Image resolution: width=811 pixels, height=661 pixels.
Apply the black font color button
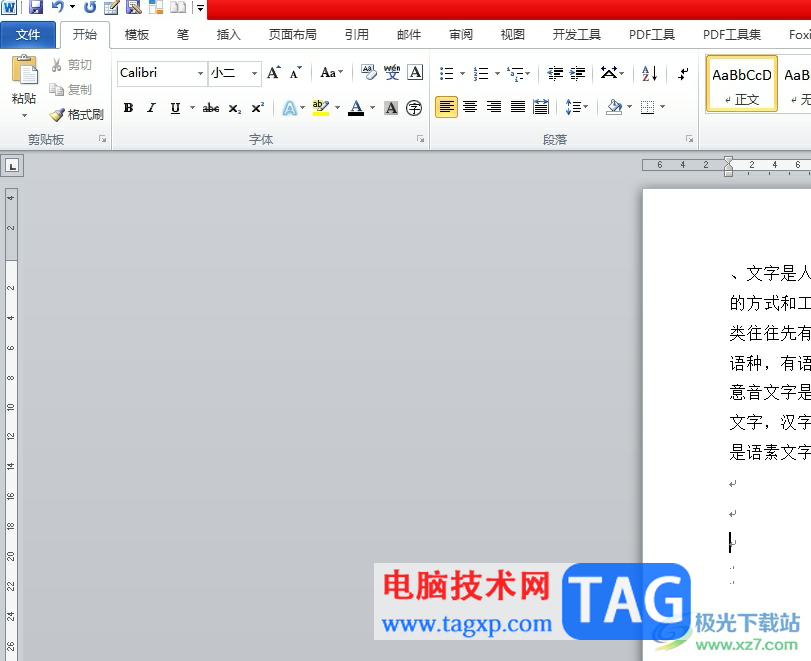point(356,108)
